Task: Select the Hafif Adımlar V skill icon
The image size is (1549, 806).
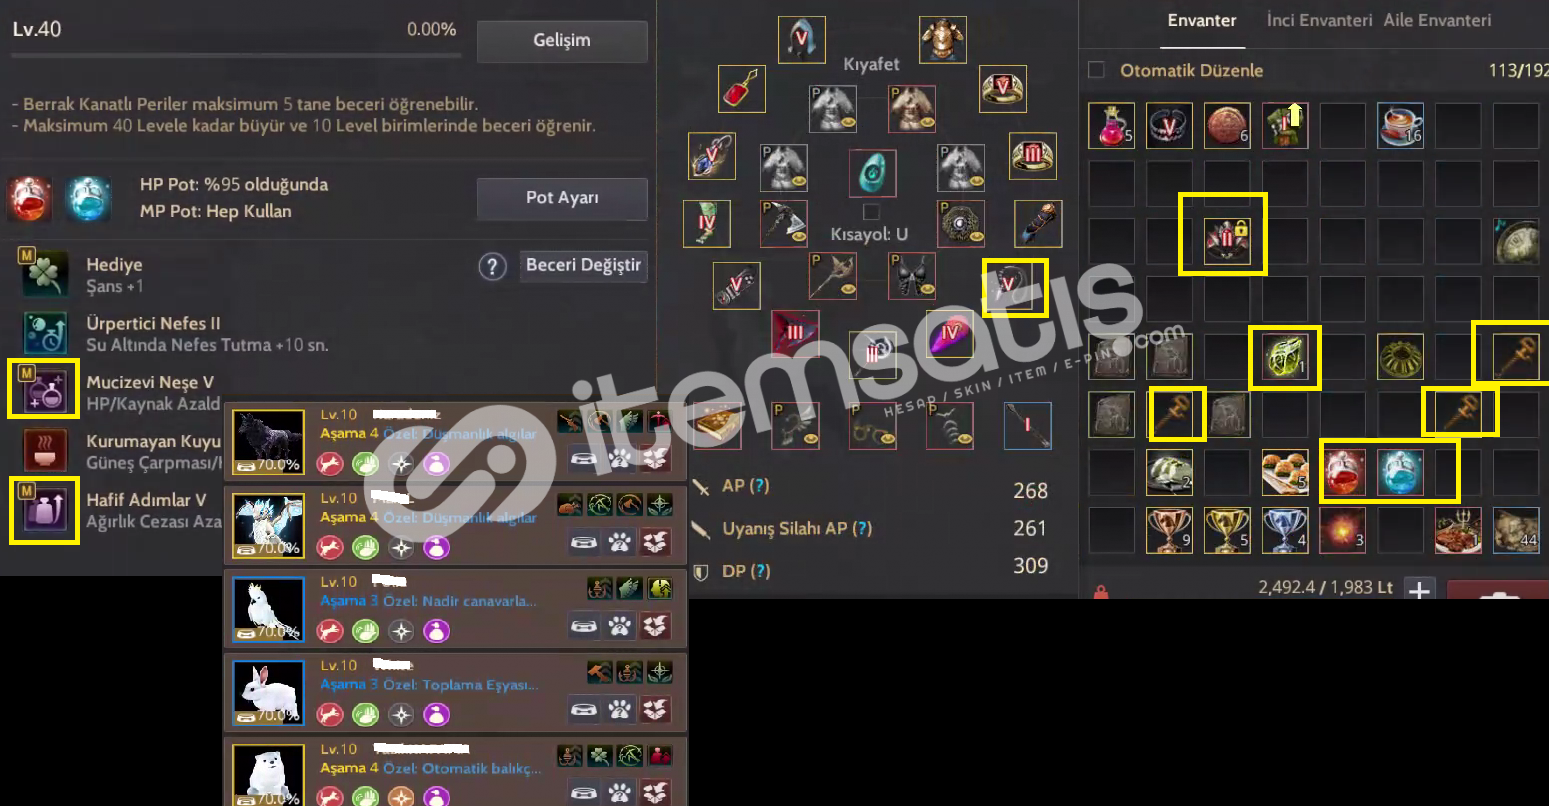Action: (45, 508)
